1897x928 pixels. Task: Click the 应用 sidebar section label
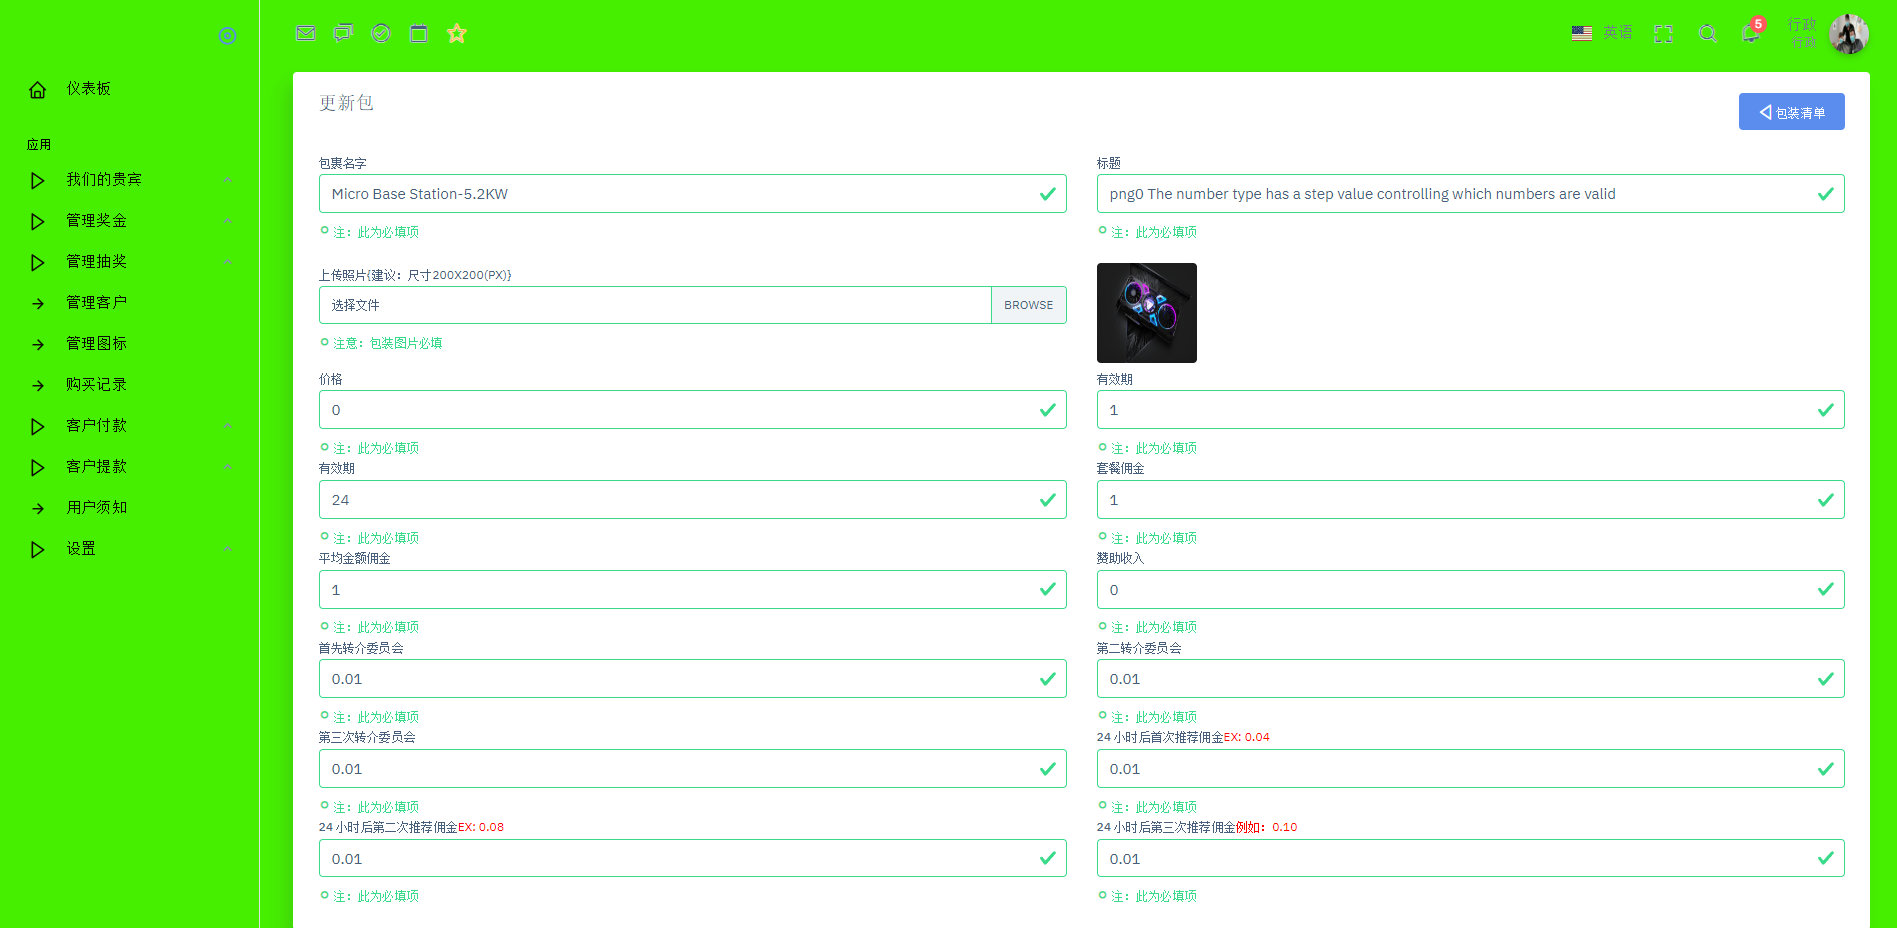pos(39,145)
